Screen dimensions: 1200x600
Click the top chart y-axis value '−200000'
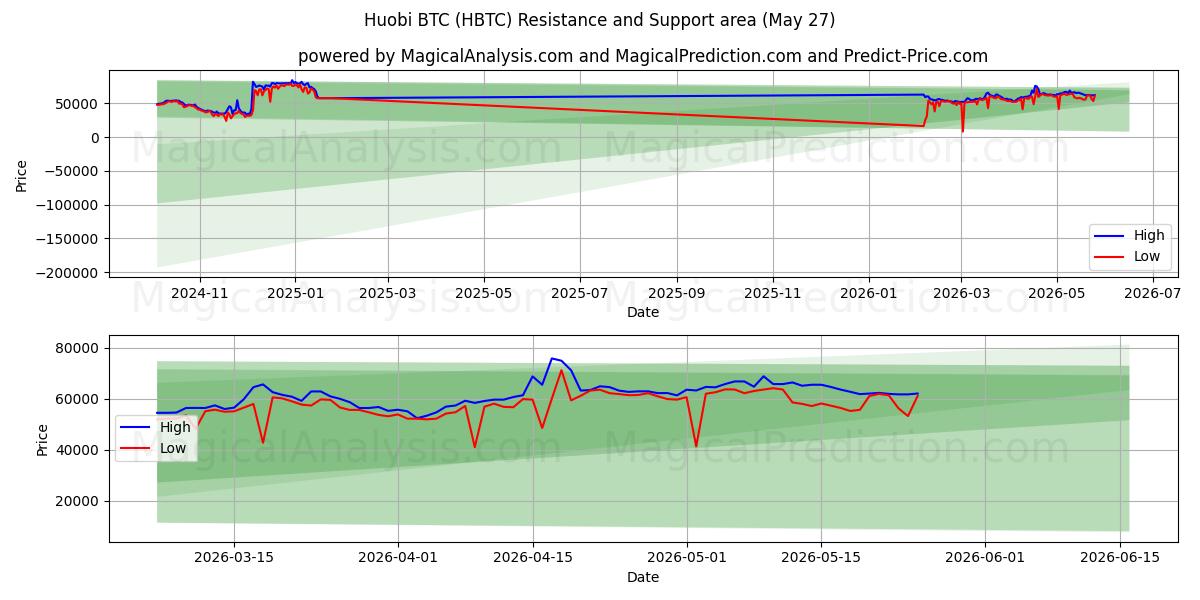[68, 273]
